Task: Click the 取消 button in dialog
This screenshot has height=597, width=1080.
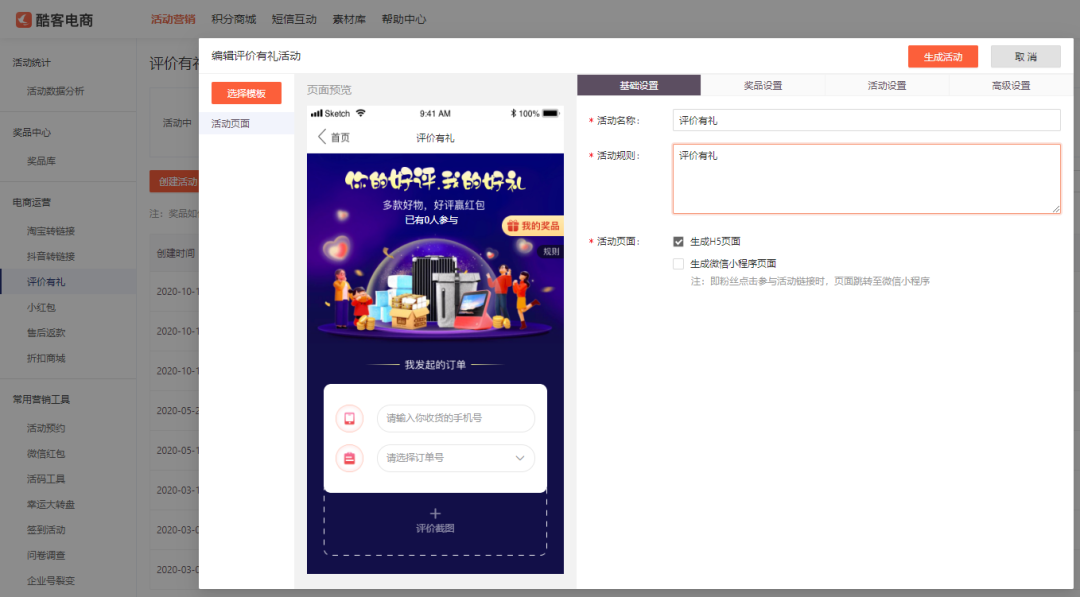Action: [x=1026, y=56]
